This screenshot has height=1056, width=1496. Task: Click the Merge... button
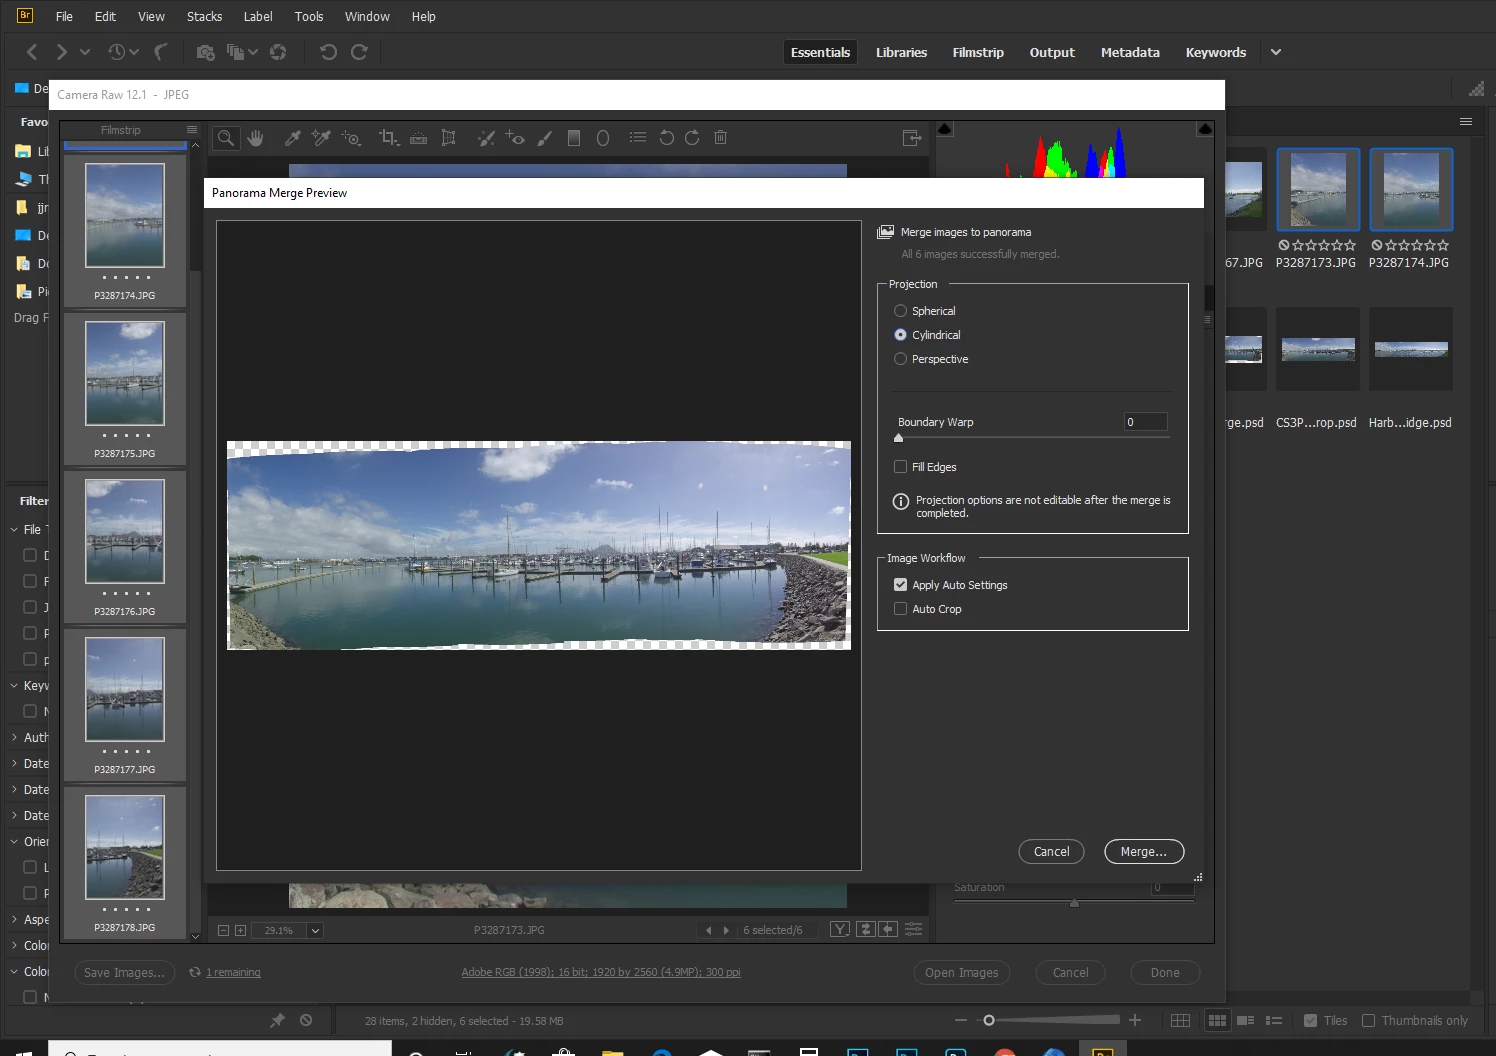pyautogui.click(x=1143, y=852)
